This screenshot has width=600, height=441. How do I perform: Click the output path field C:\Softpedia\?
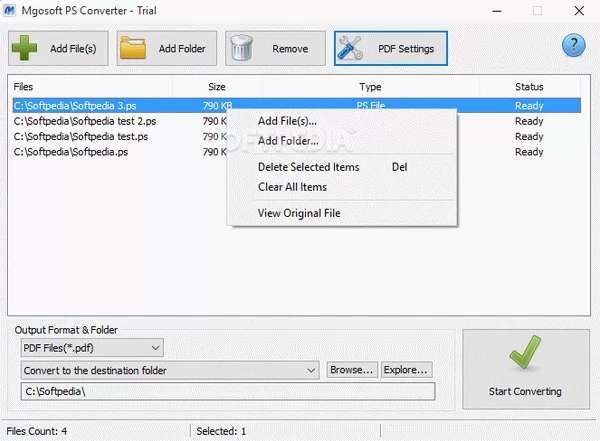228,391
